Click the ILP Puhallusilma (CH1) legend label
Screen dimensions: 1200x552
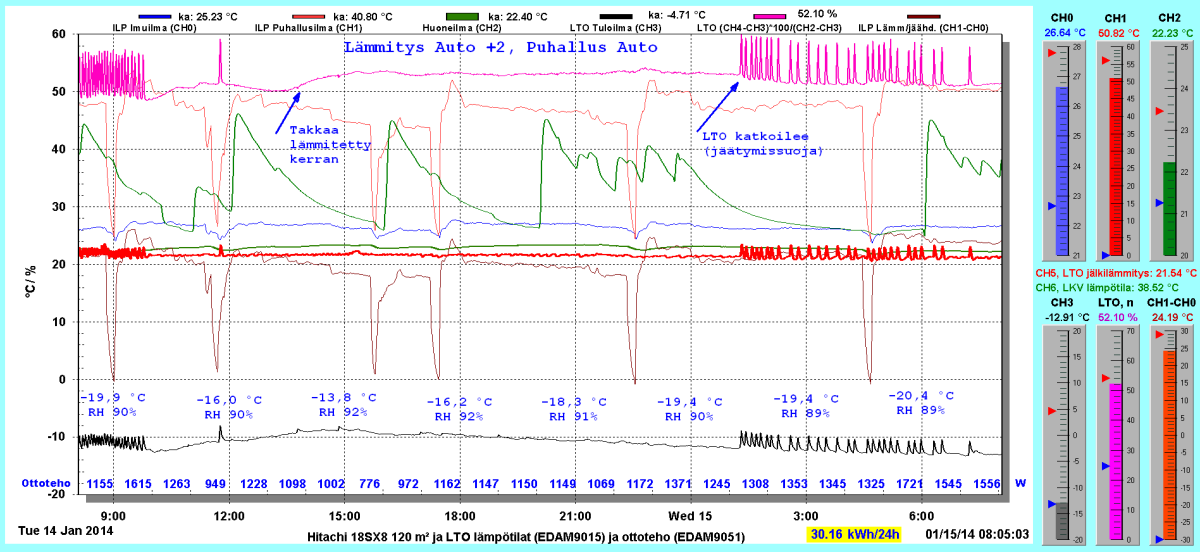309,28
